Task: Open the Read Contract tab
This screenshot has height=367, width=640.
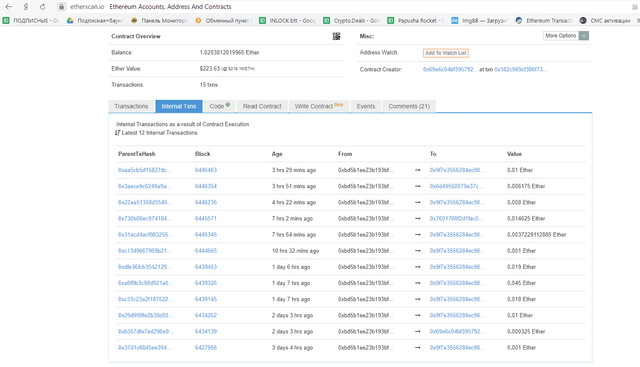Action: (x=262, y=106)
